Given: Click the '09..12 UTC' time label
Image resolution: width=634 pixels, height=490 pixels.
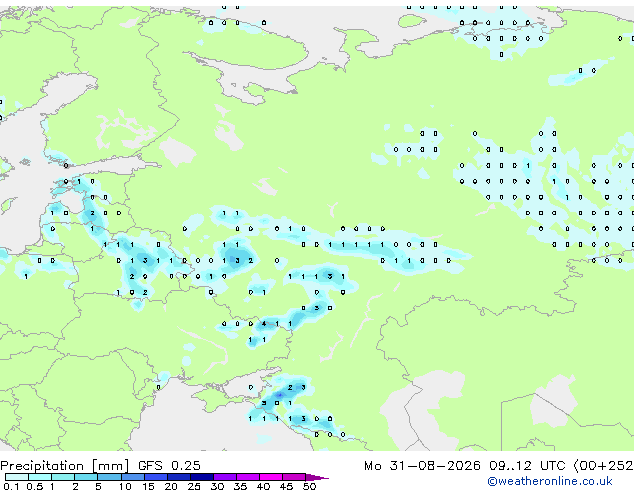Looking at the screenshot, I should click(527, 466).
